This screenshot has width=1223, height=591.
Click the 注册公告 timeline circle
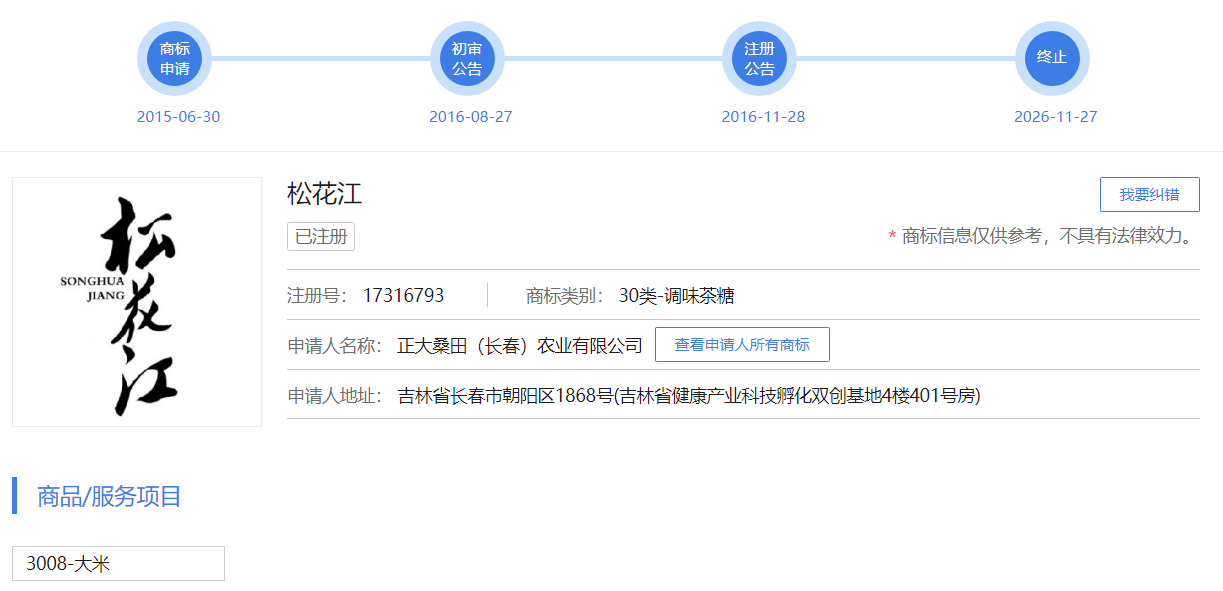click(760, 58)
